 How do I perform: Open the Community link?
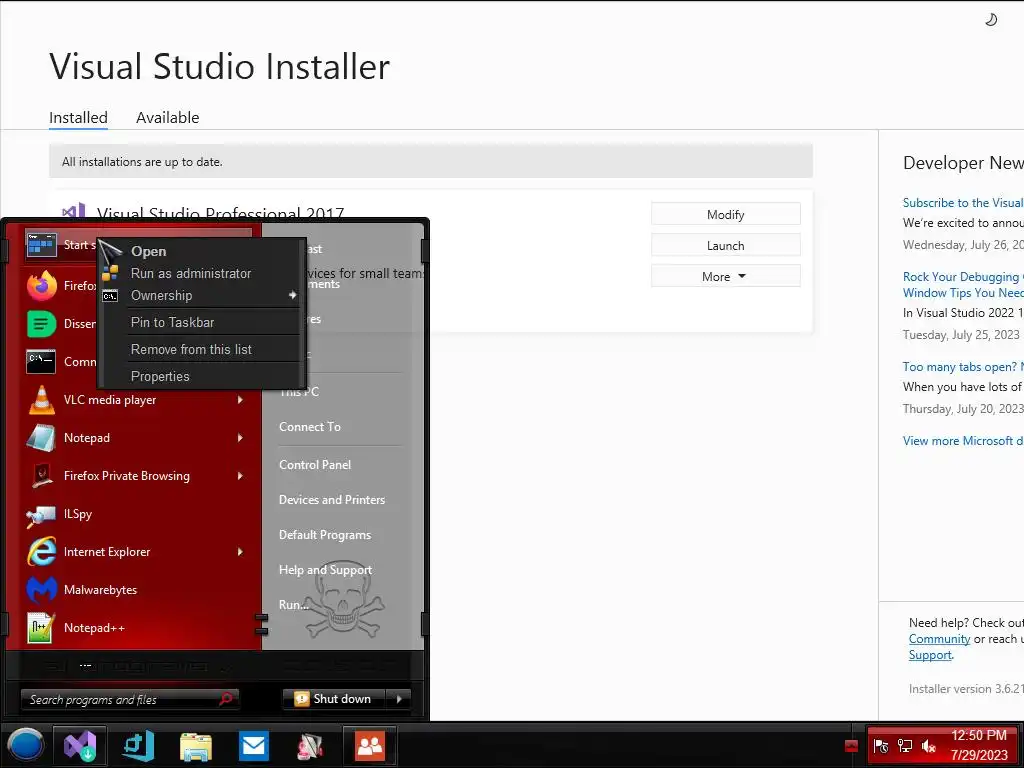coord(939,639)
